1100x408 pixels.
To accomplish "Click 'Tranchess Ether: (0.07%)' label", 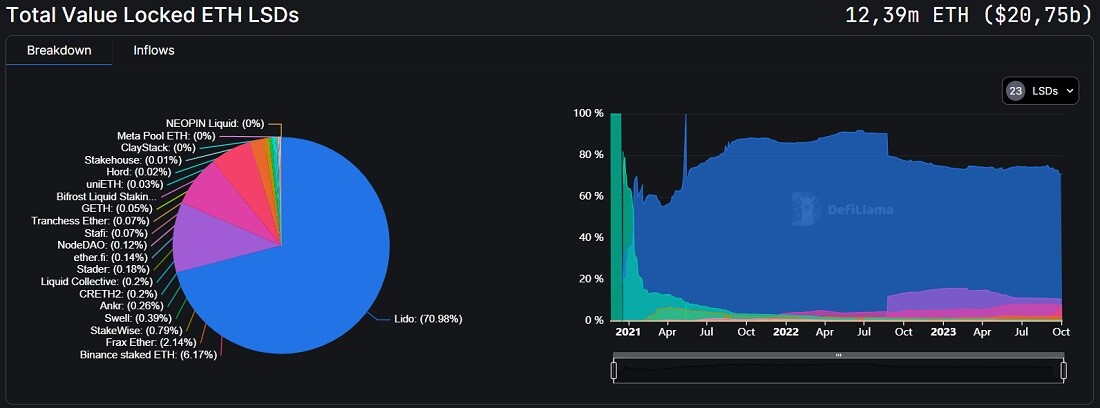I will pyautogui.click(x=89, y=221).
